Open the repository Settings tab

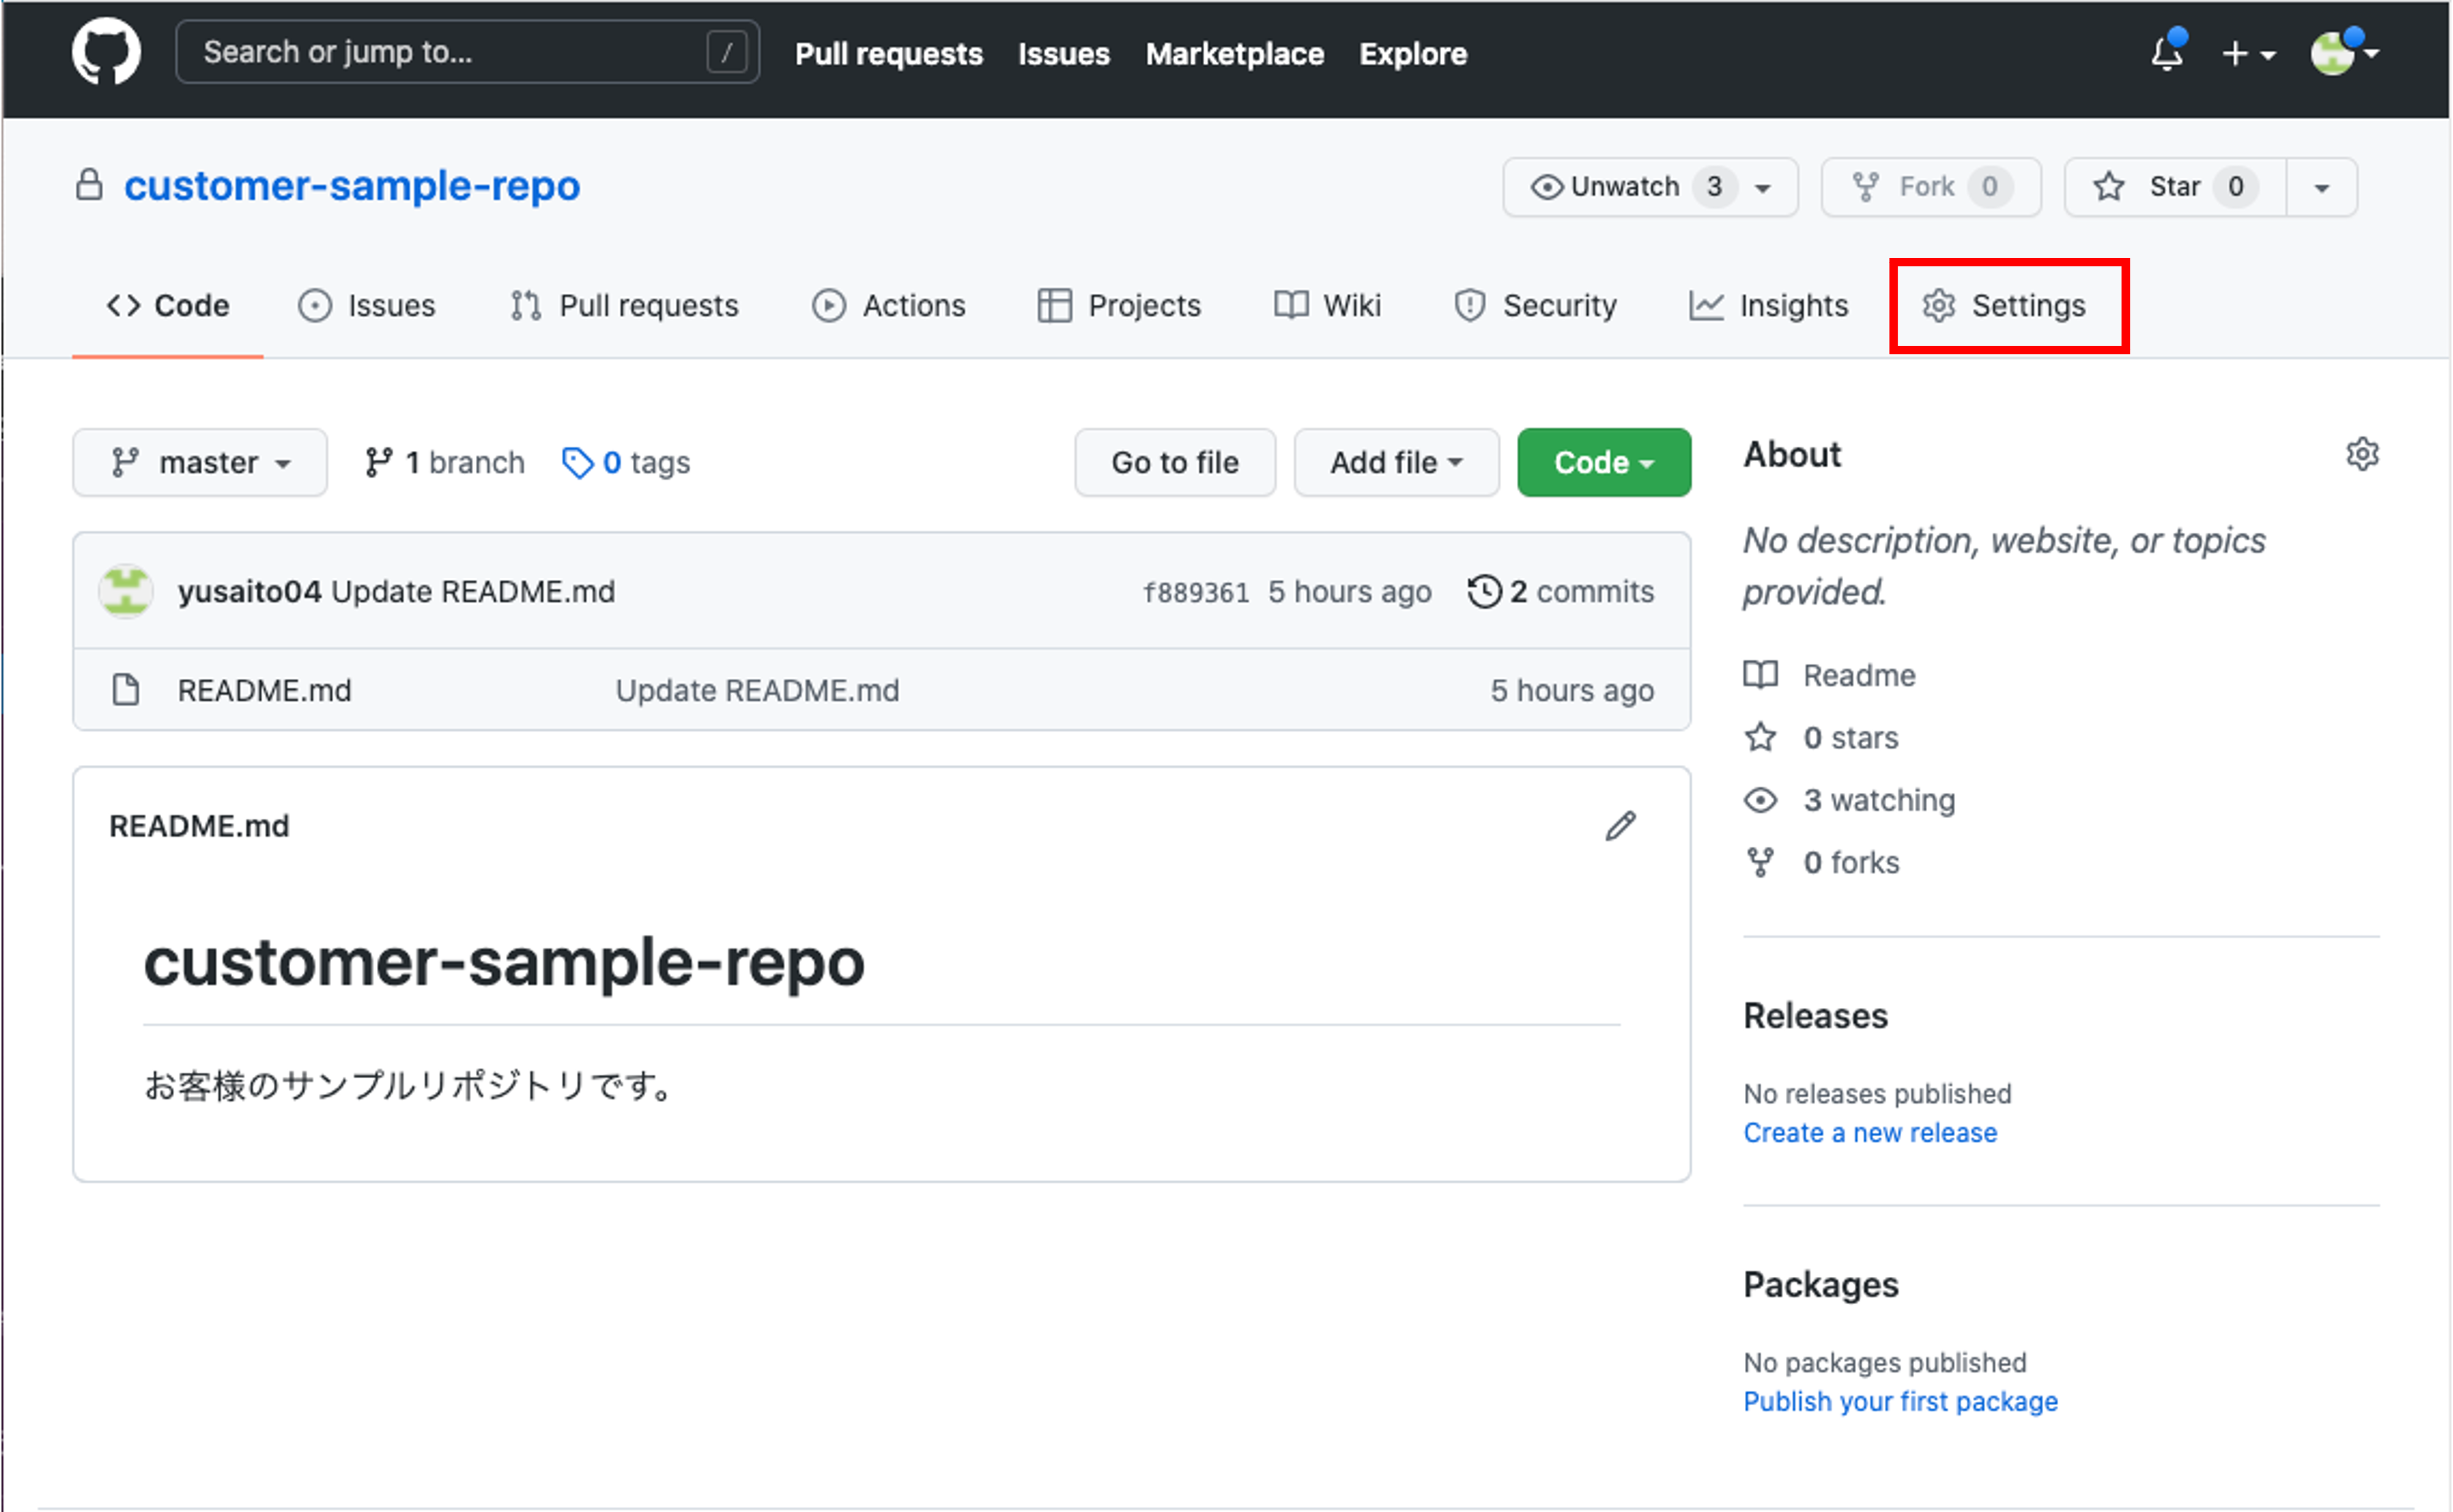pos(2004,305)
